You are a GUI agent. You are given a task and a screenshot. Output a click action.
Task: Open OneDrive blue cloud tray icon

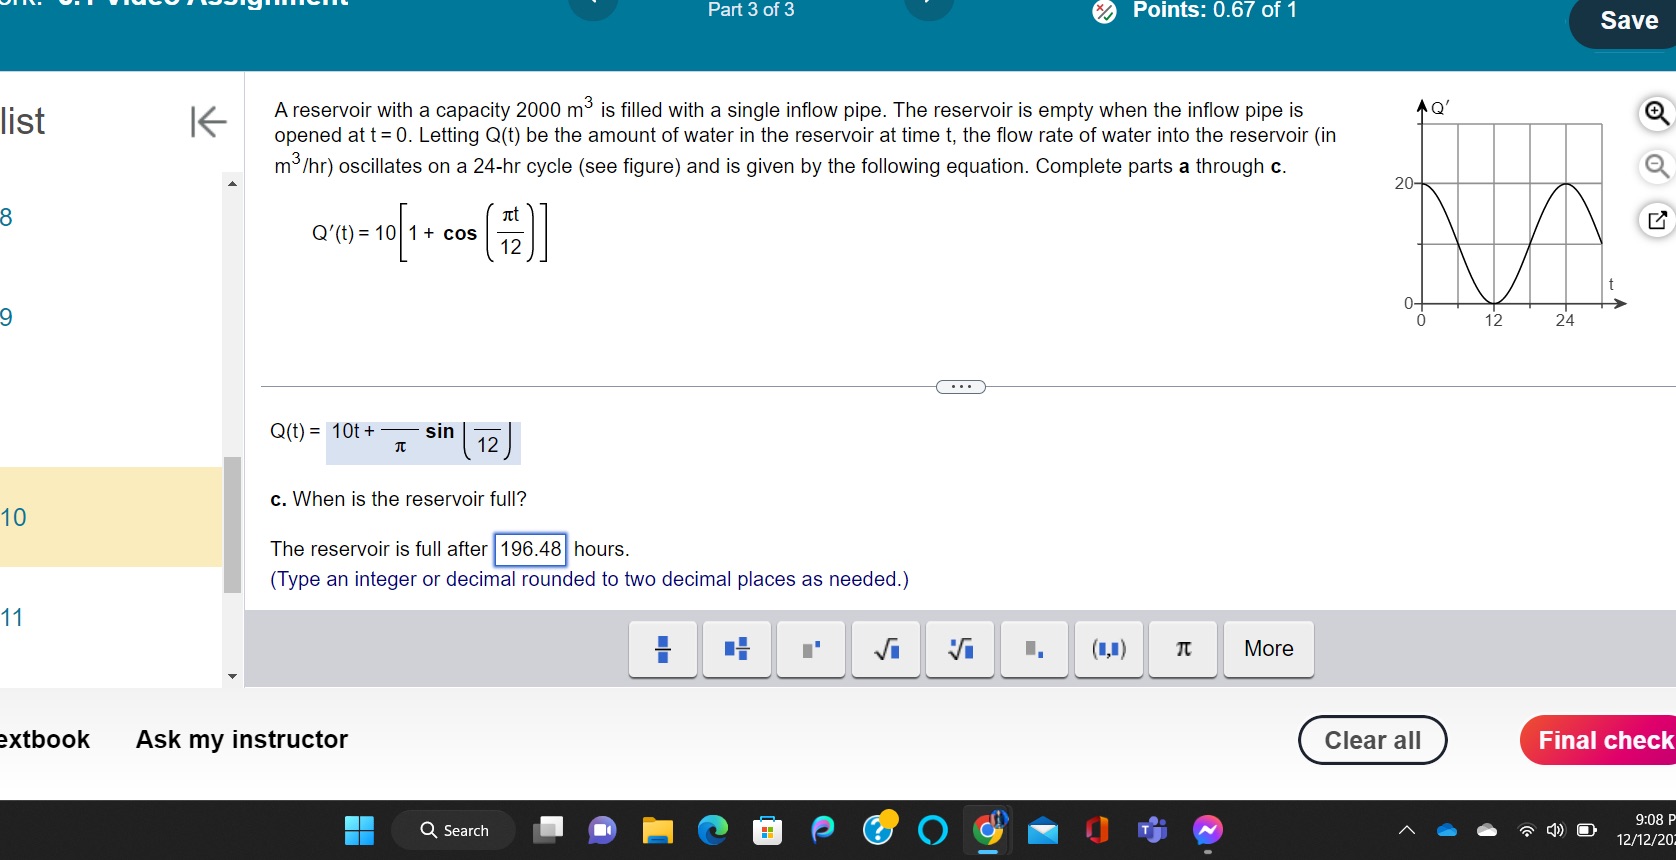point(1447,830)
